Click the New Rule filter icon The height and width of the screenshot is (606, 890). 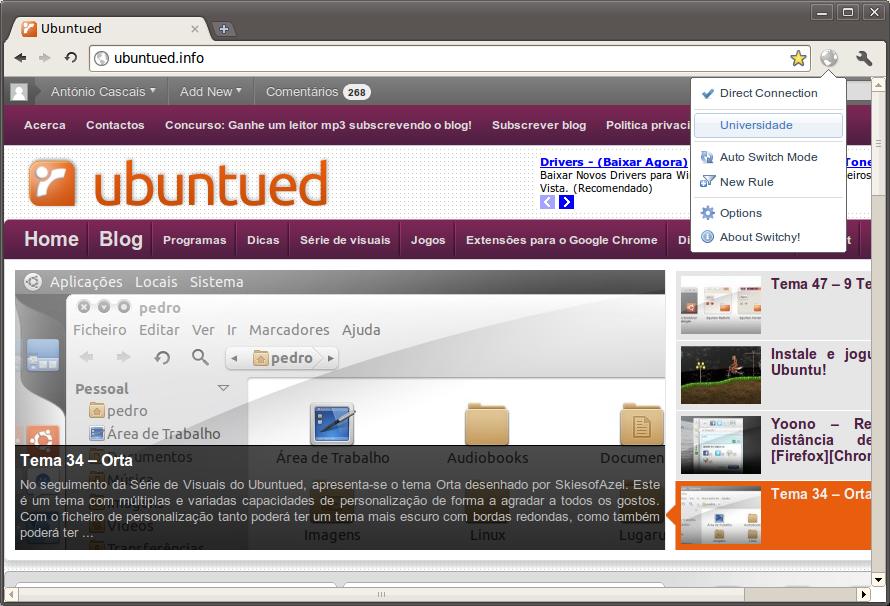707,182
